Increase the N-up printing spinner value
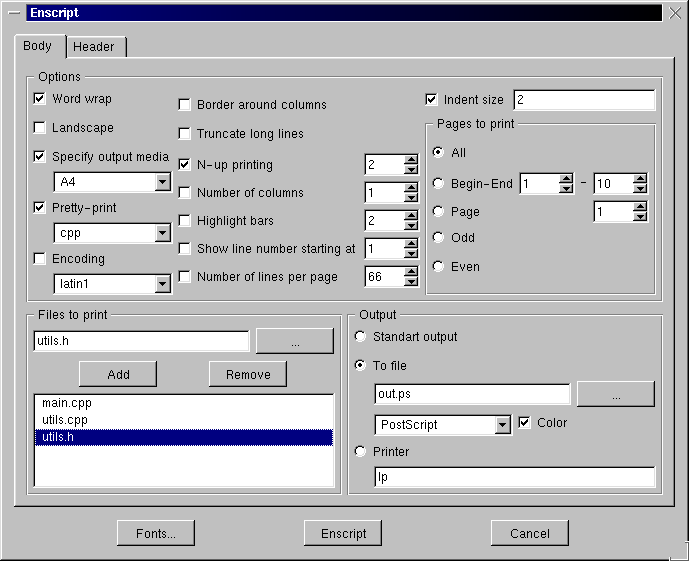 coord(410,160)
